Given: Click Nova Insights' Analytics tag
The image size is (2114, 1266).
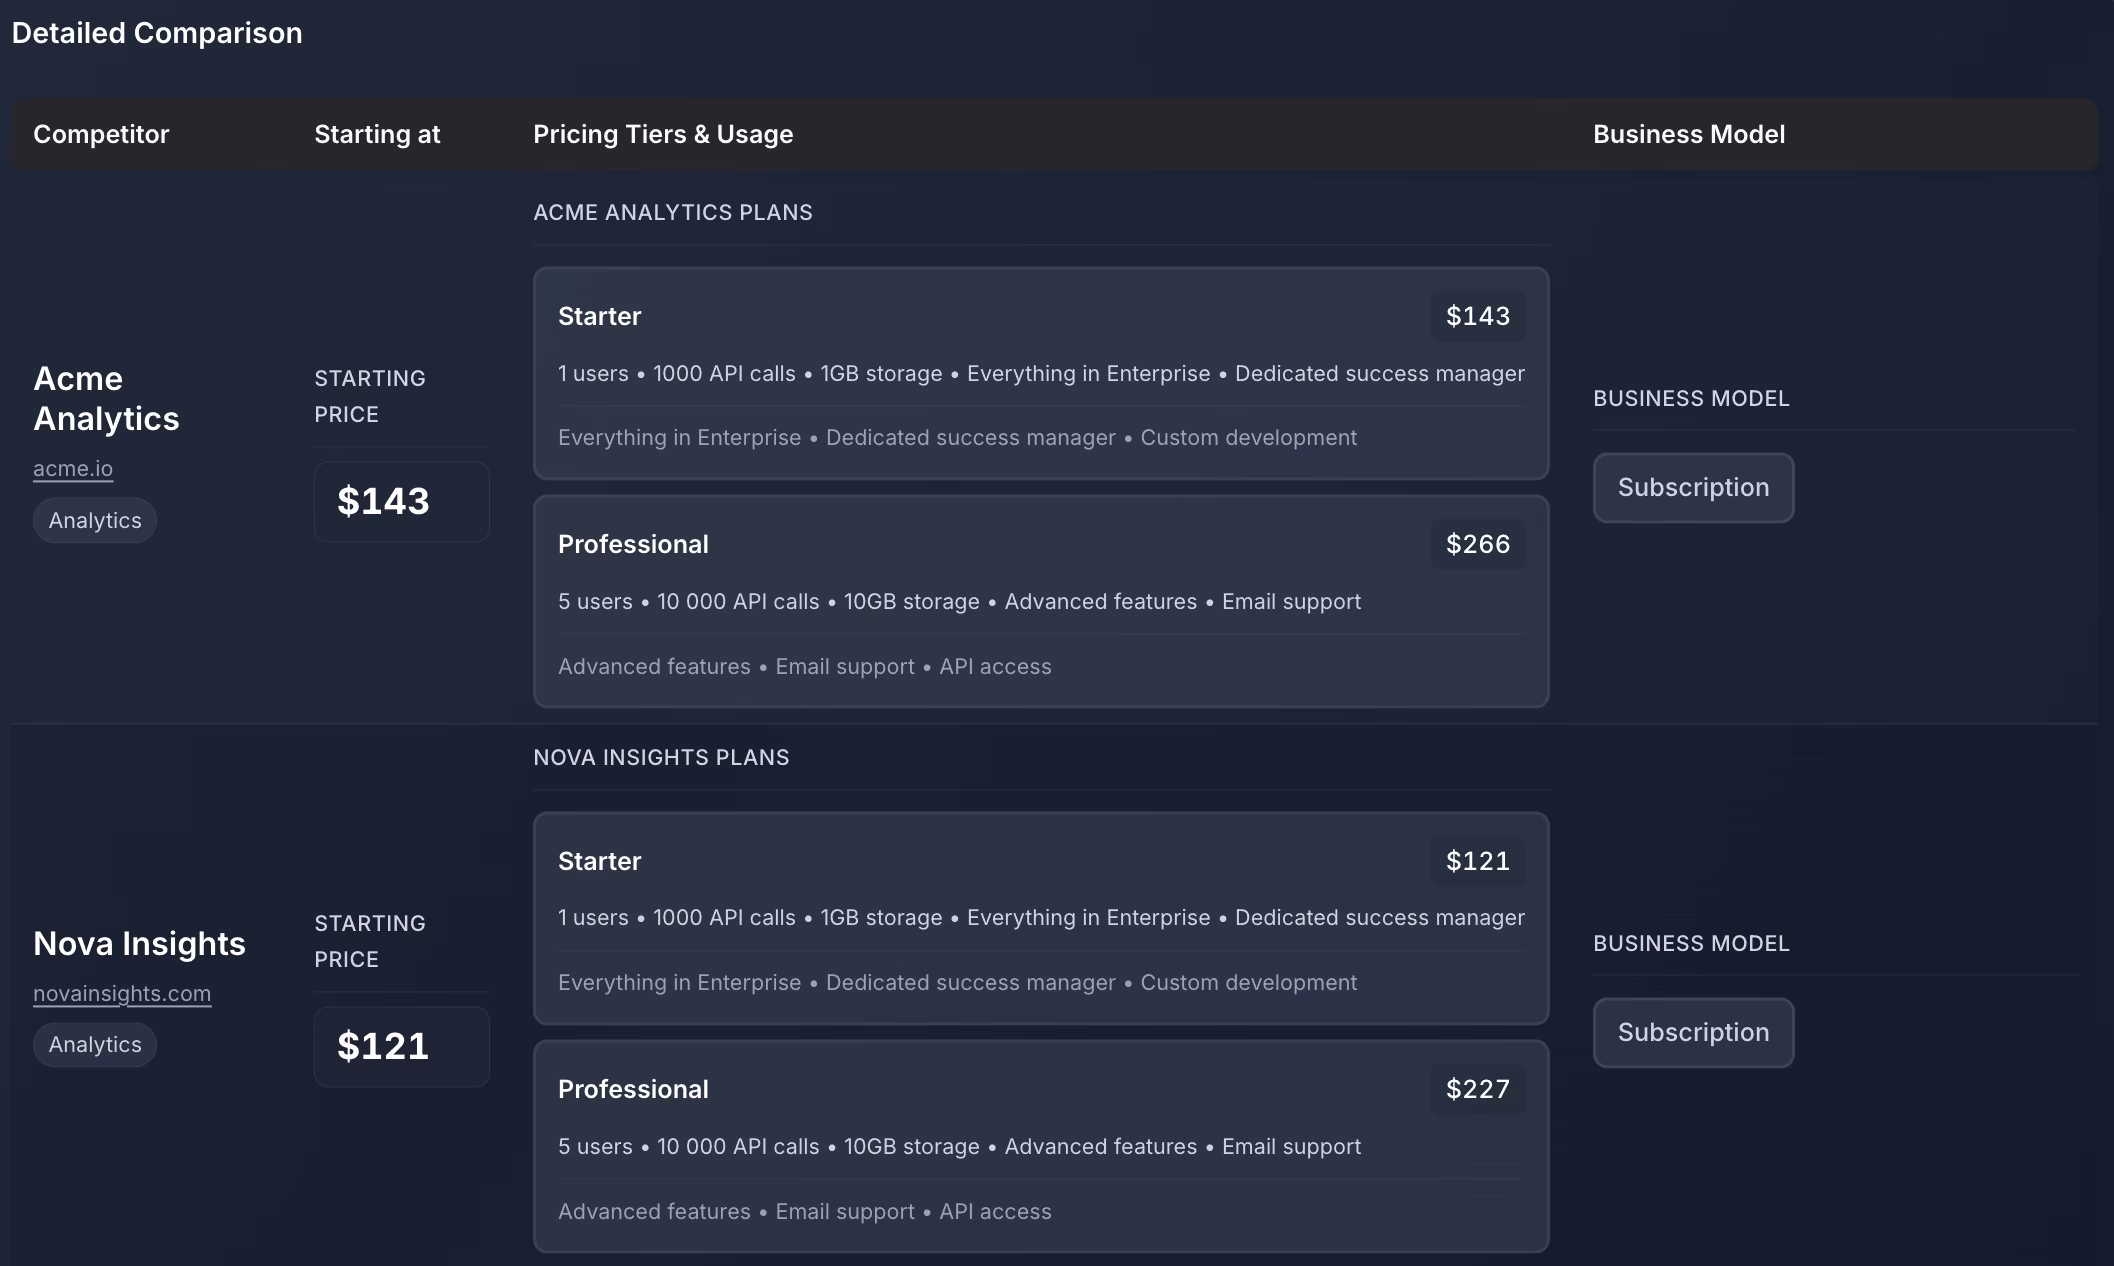Looking at the screenshot, I should 95,1044.
